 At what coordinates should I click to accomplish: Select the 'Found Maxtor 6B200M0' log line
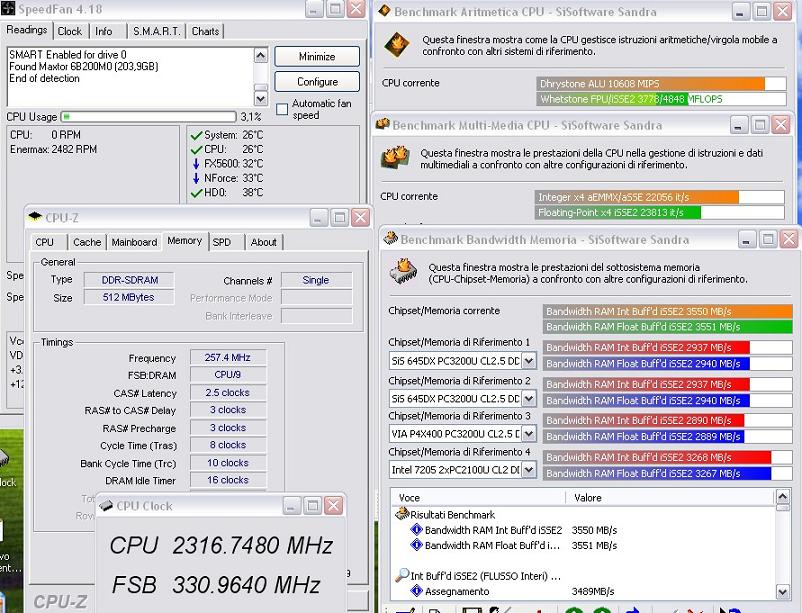[x=84, y=67]
